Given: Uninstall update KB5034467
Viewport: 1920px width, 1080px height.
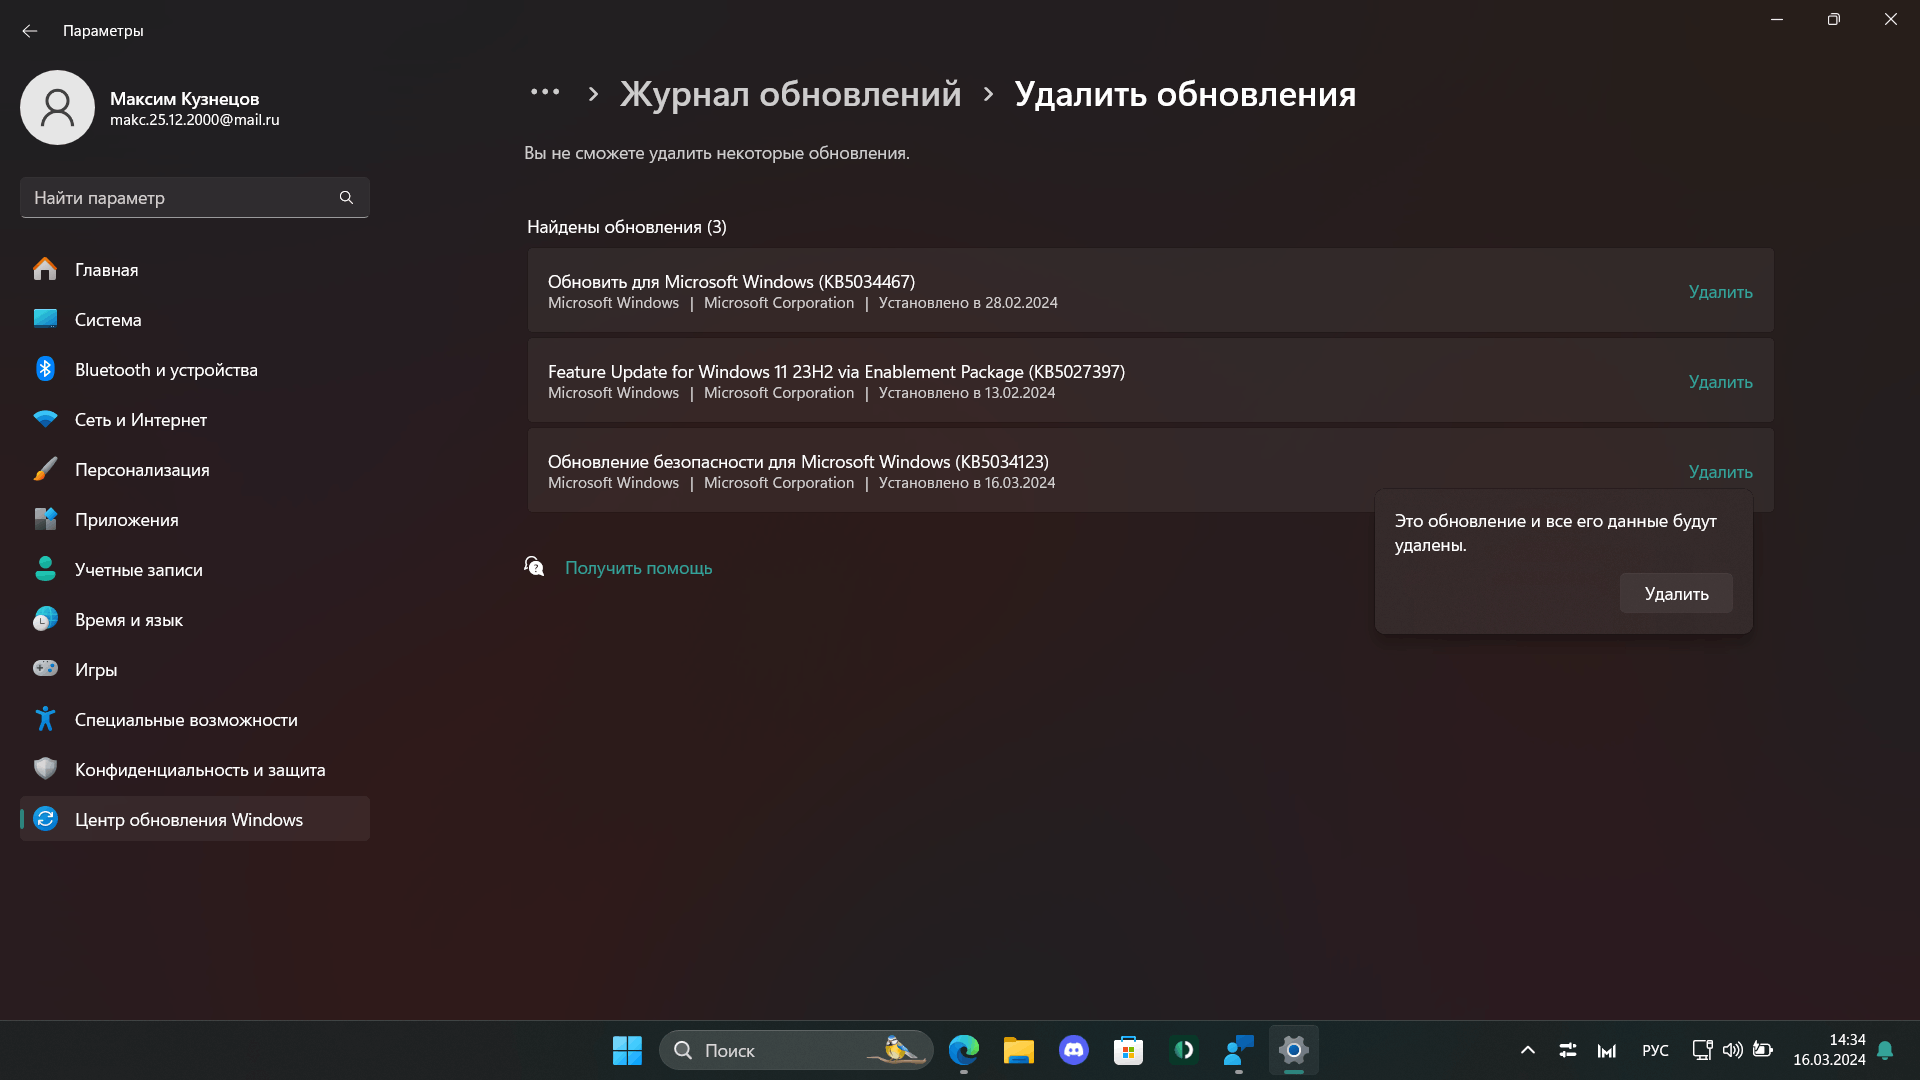Looking at the screenshot, I should pos(1720,292).
